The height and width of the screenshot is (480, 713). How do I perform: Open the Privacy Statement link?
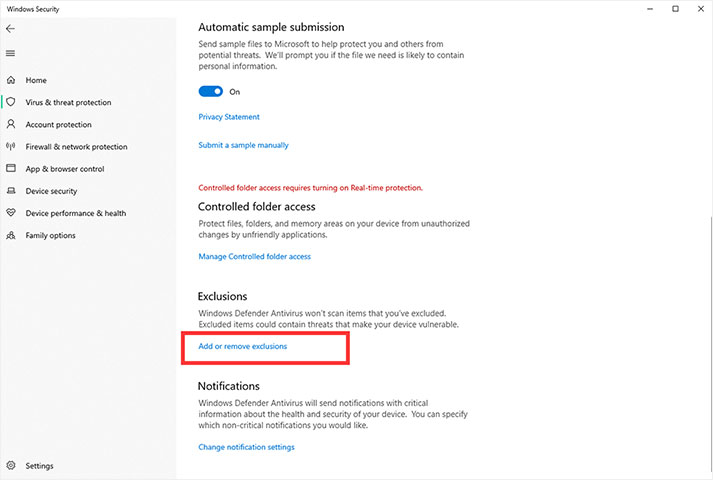pos(229,117)
